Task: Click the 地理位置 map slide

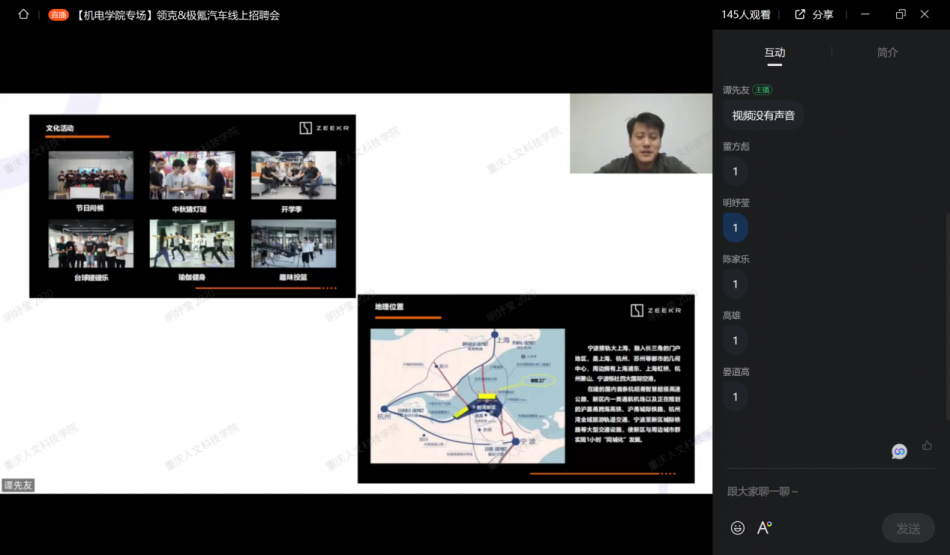Action: click(x=525, y=388)
